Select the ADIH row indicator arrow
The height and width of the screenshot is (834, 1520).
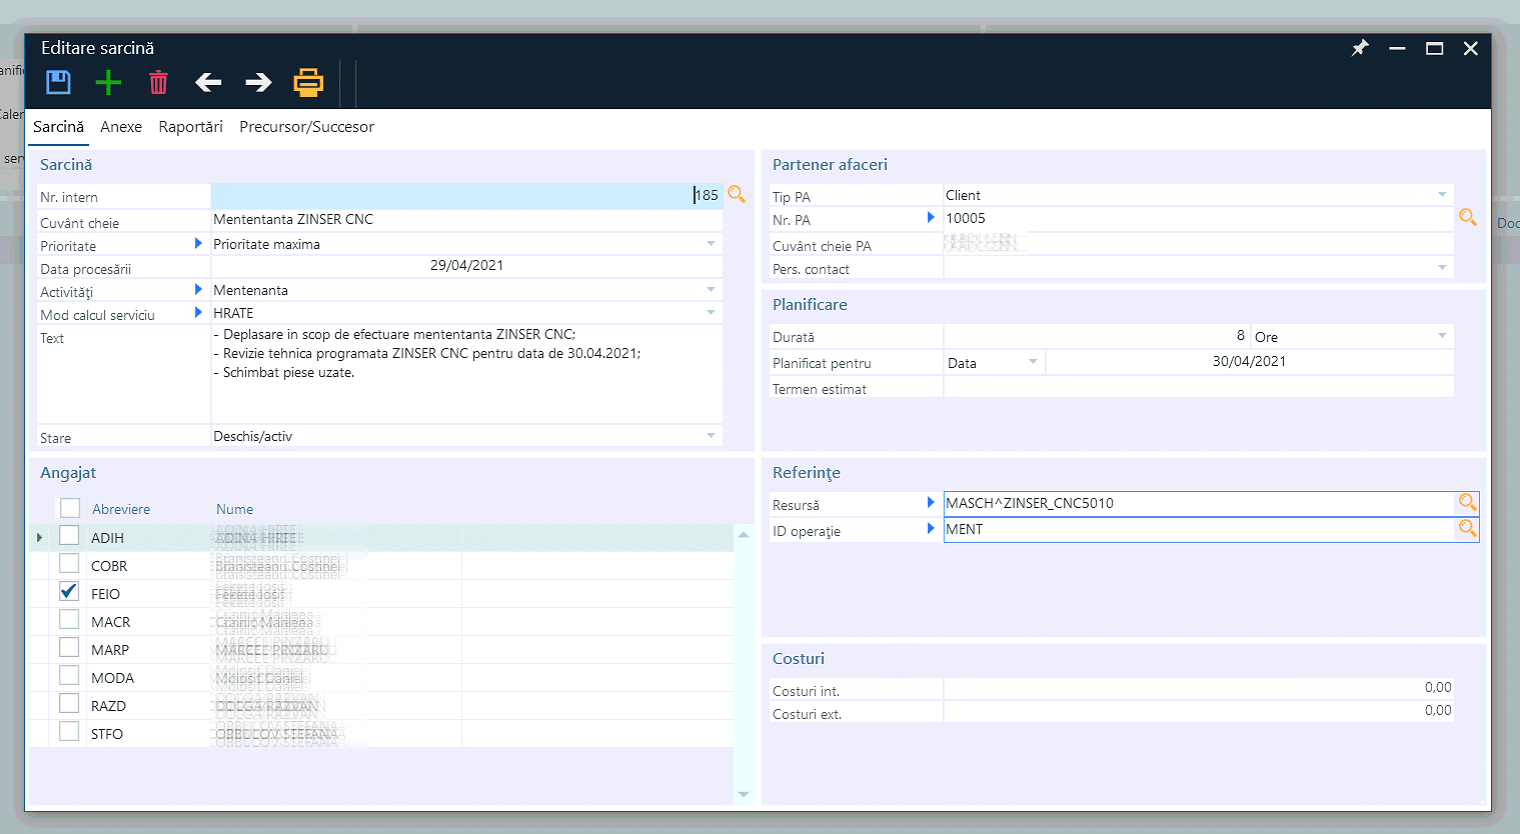40,538
